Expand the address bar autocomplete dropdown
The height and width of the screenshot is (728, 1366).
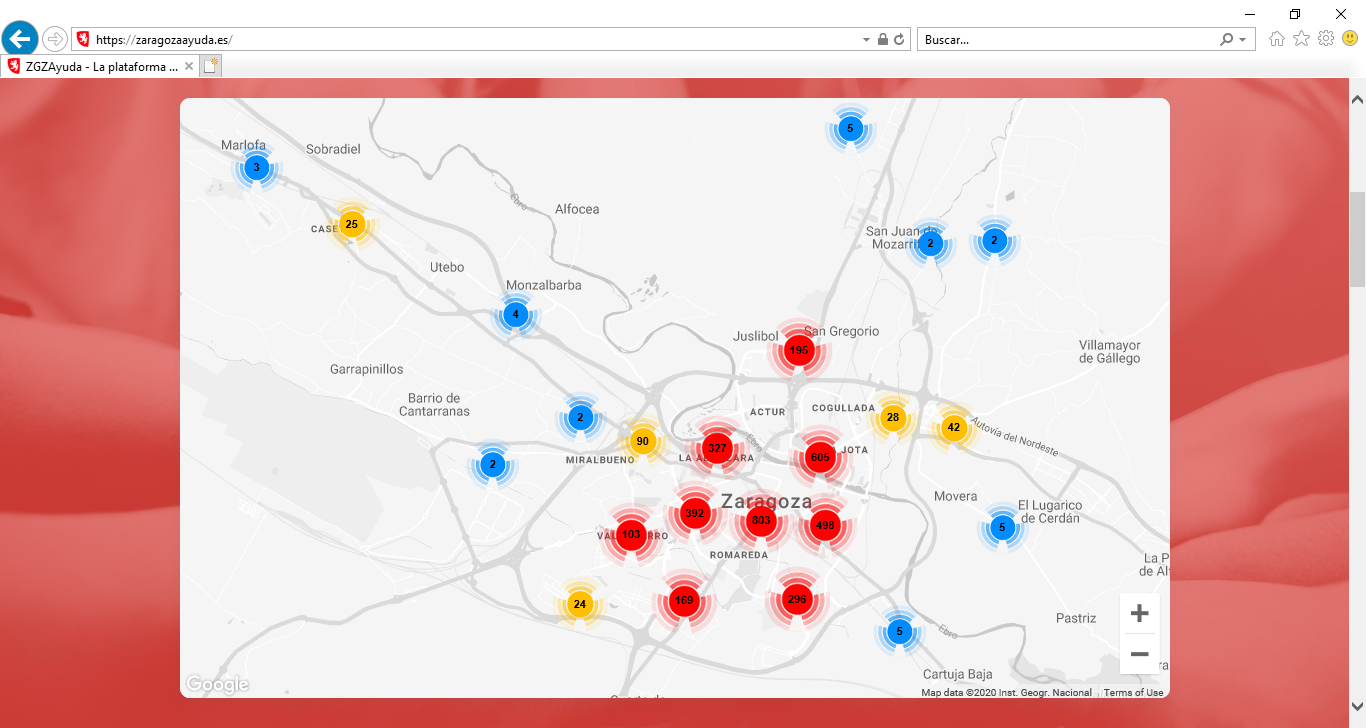(866, 40)
